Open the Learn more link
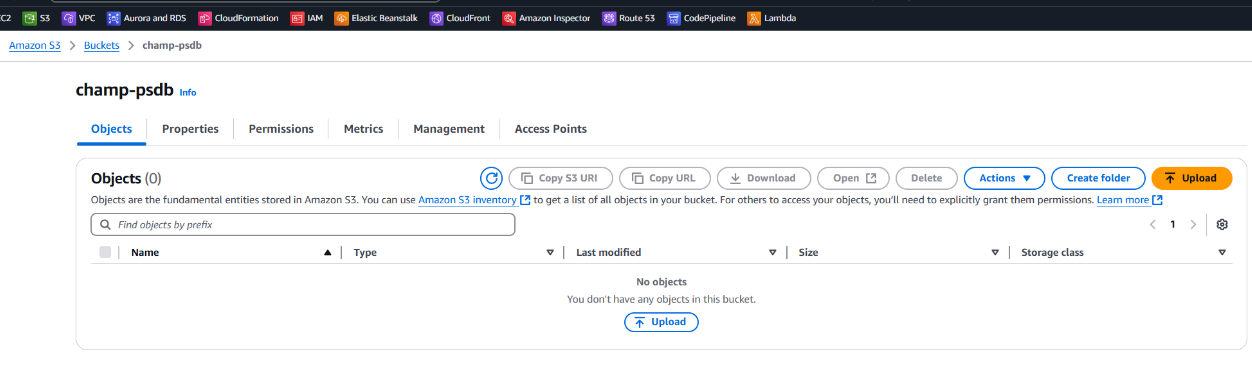The width and height of the screenshot is (1252, 370). (1129, 200)
